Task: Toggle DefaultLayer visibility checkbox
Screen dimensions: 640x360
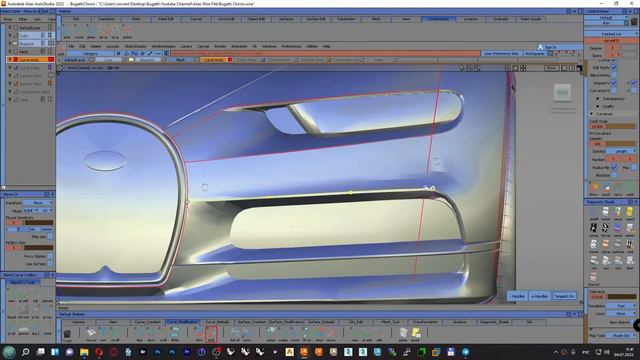Action: [x=16, y=27]
